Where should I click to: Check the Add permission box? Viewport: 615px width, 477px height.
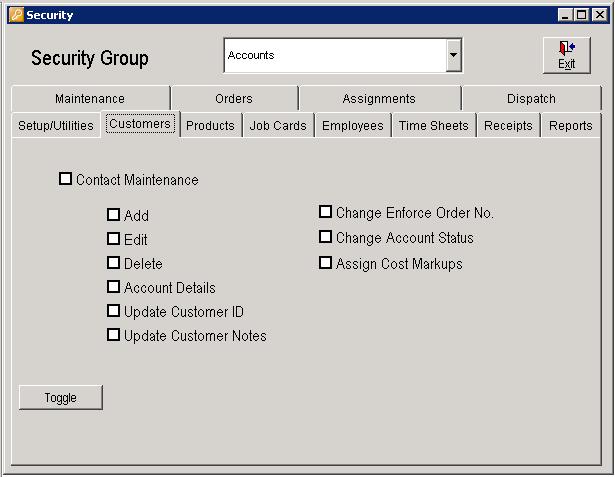(113, 215)
